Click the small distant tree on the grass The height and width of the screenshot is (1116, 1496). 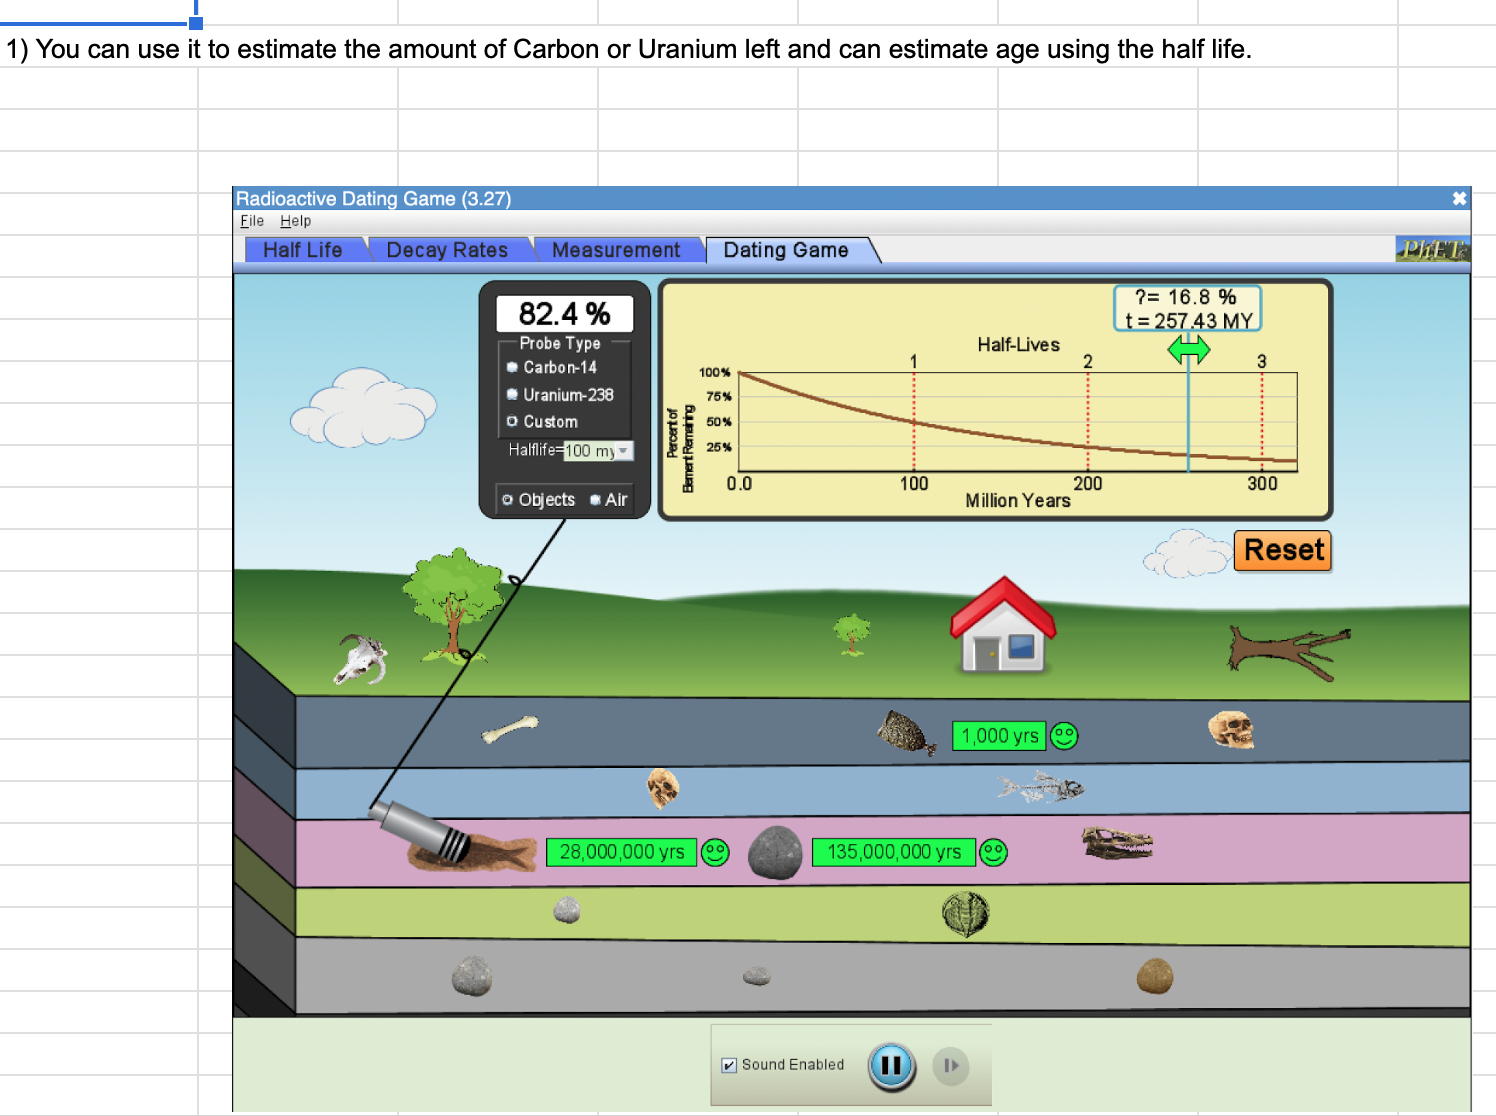click(852, 634)
